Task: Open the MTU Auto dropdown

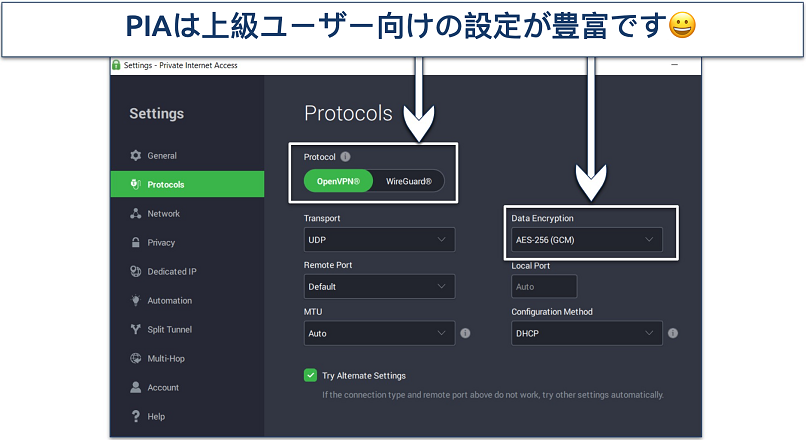Action: point(379,333)
